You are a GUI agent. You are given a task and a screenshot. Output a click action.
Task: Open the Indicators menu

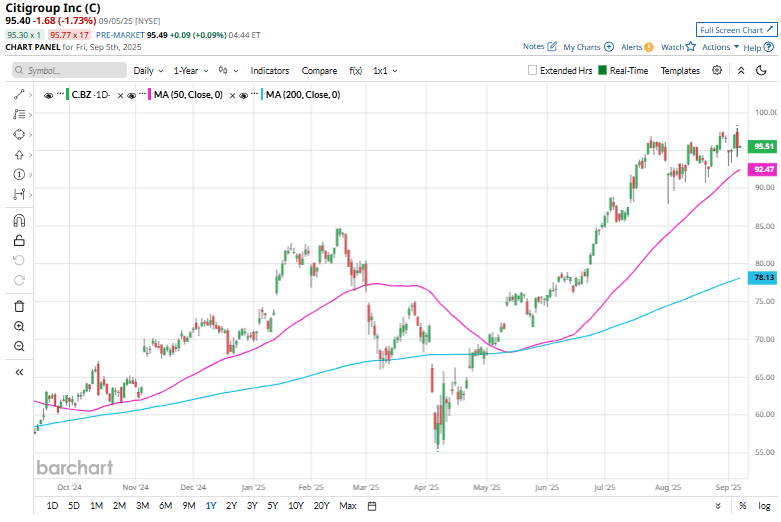(x=269, y=71)
